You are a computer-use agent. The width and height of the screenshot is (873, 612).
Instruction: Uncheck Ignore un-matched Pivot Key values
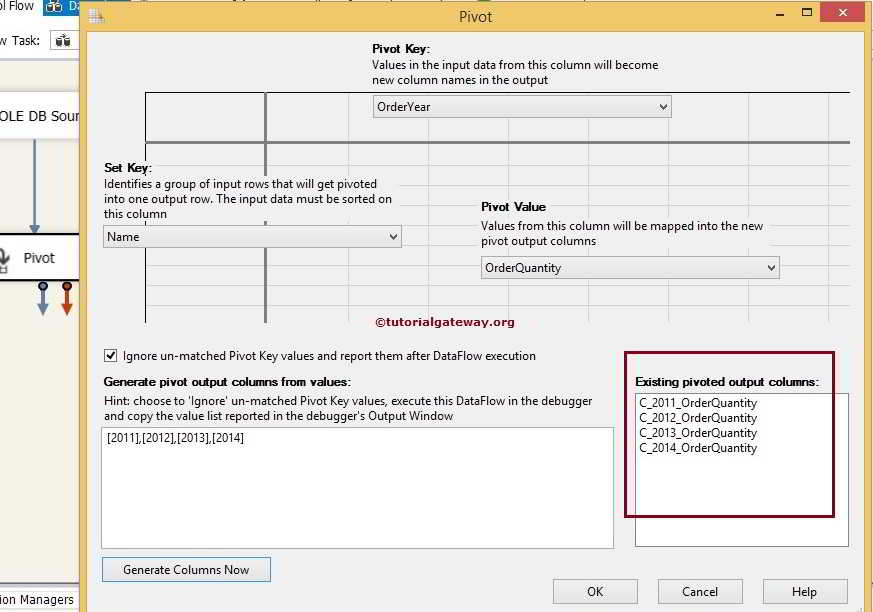(x=110, y=355)
